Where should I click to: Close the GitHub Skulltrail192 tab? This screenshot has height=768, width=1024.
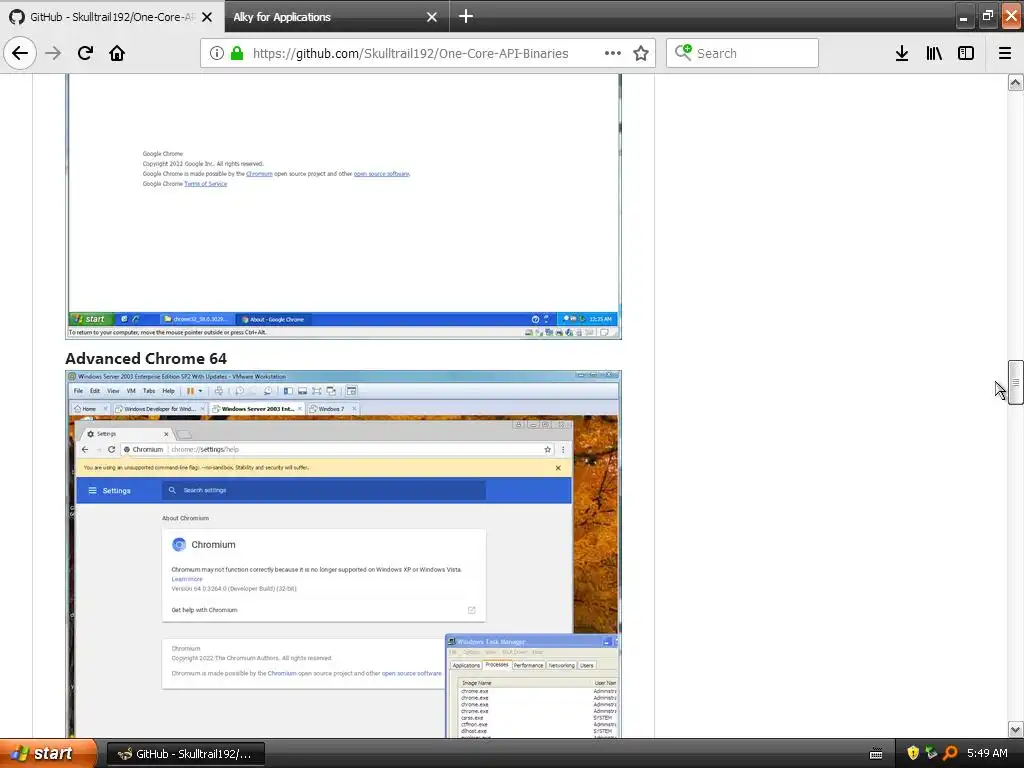(x=207, y=17)
